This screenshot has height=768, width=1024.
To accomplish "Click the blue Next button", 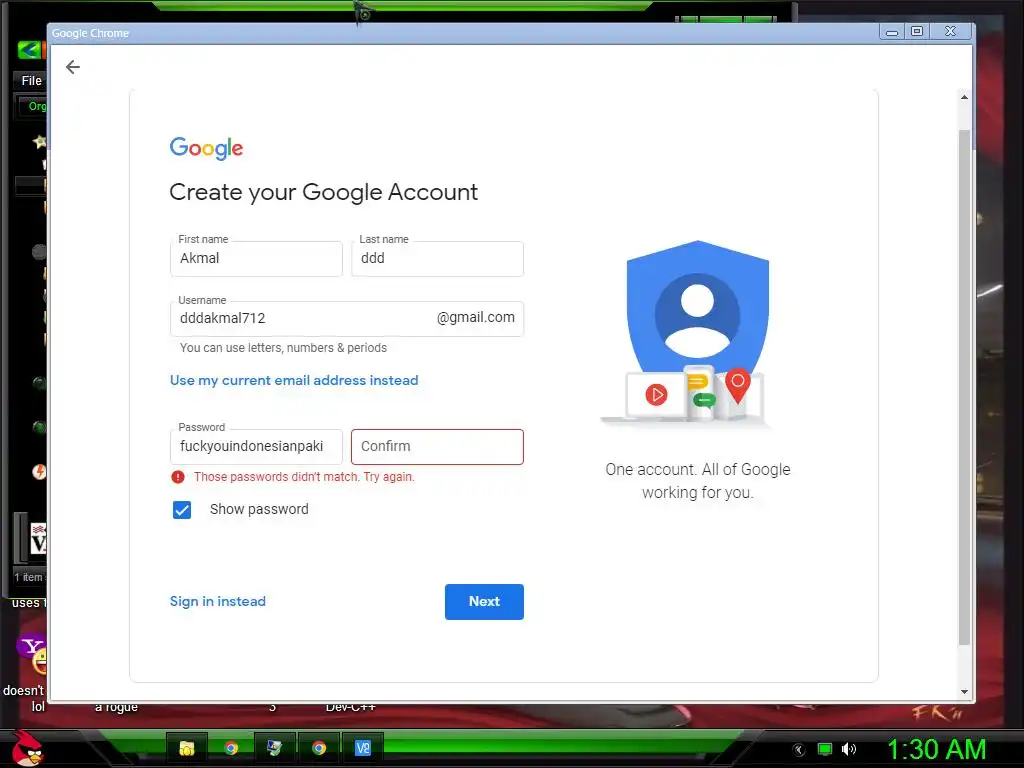I will [484, 601].
